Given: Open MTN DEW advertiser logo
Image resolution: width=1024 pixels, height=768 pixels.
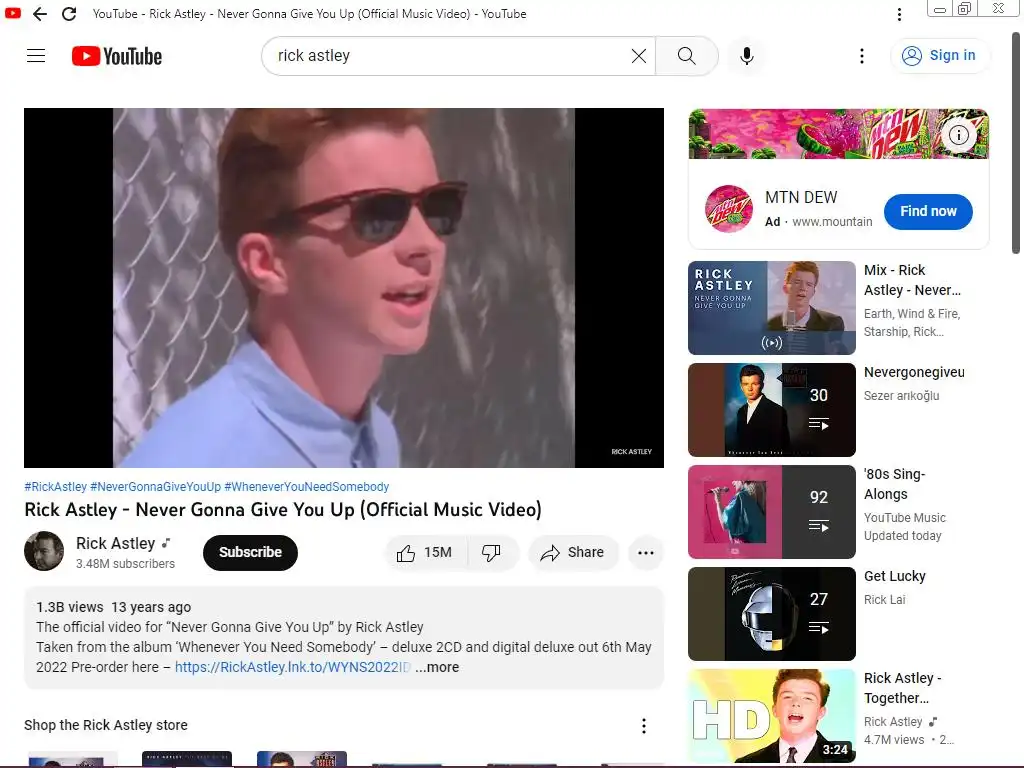Looking at the screenshot, I should point(729,209).
